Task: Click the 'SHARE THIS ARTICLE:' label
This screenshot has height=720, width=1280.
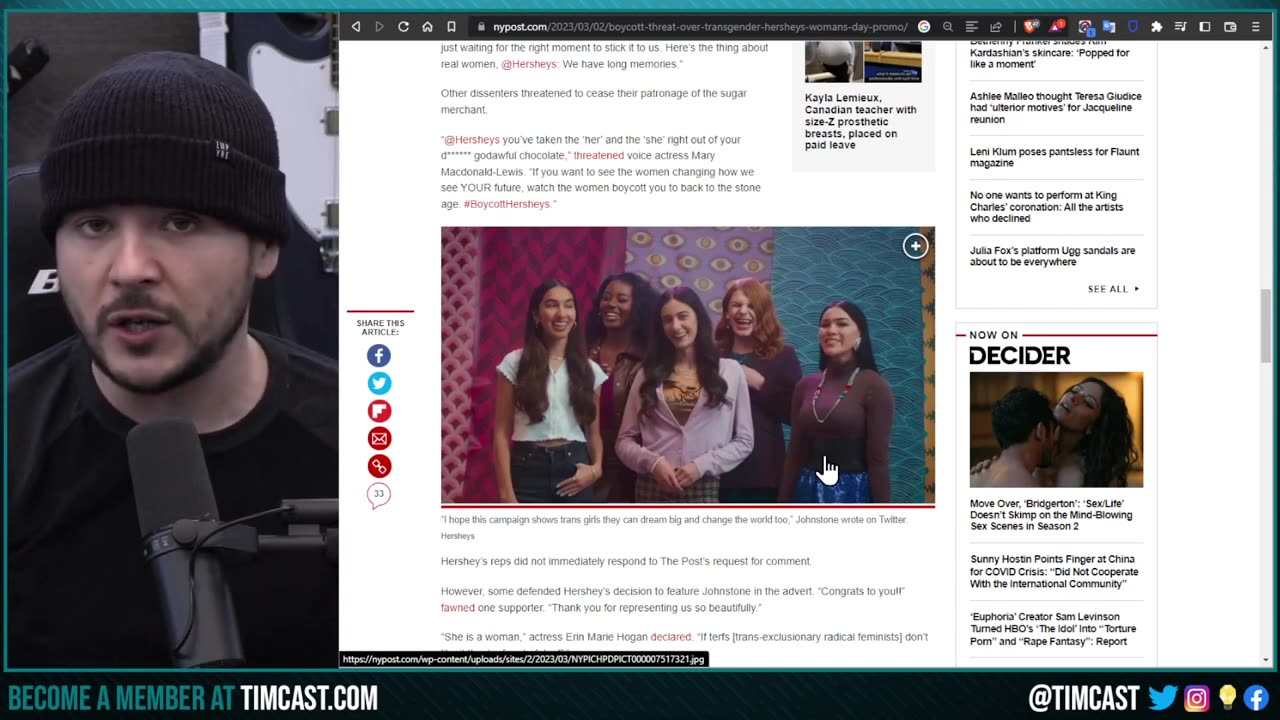Action: (380, 327)
